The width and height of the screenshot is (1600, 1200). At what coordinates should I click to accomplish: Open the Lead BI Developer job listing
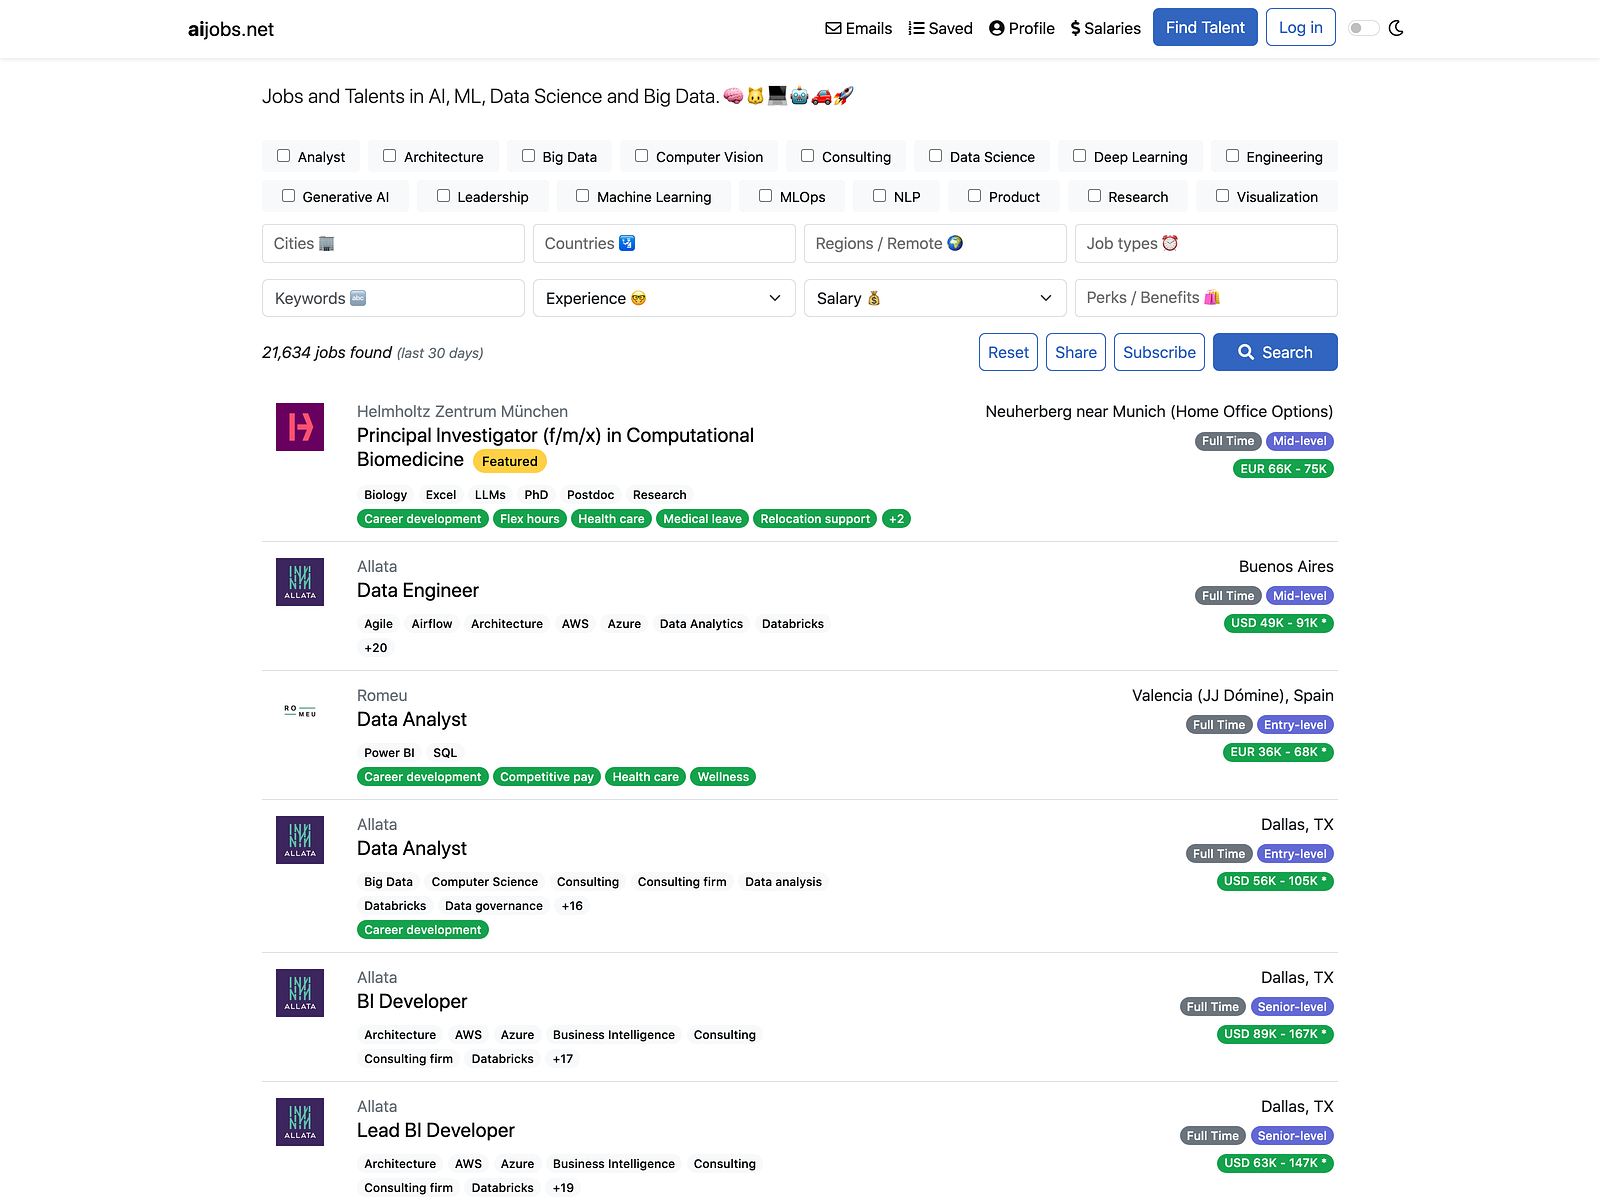(436, 1130)
